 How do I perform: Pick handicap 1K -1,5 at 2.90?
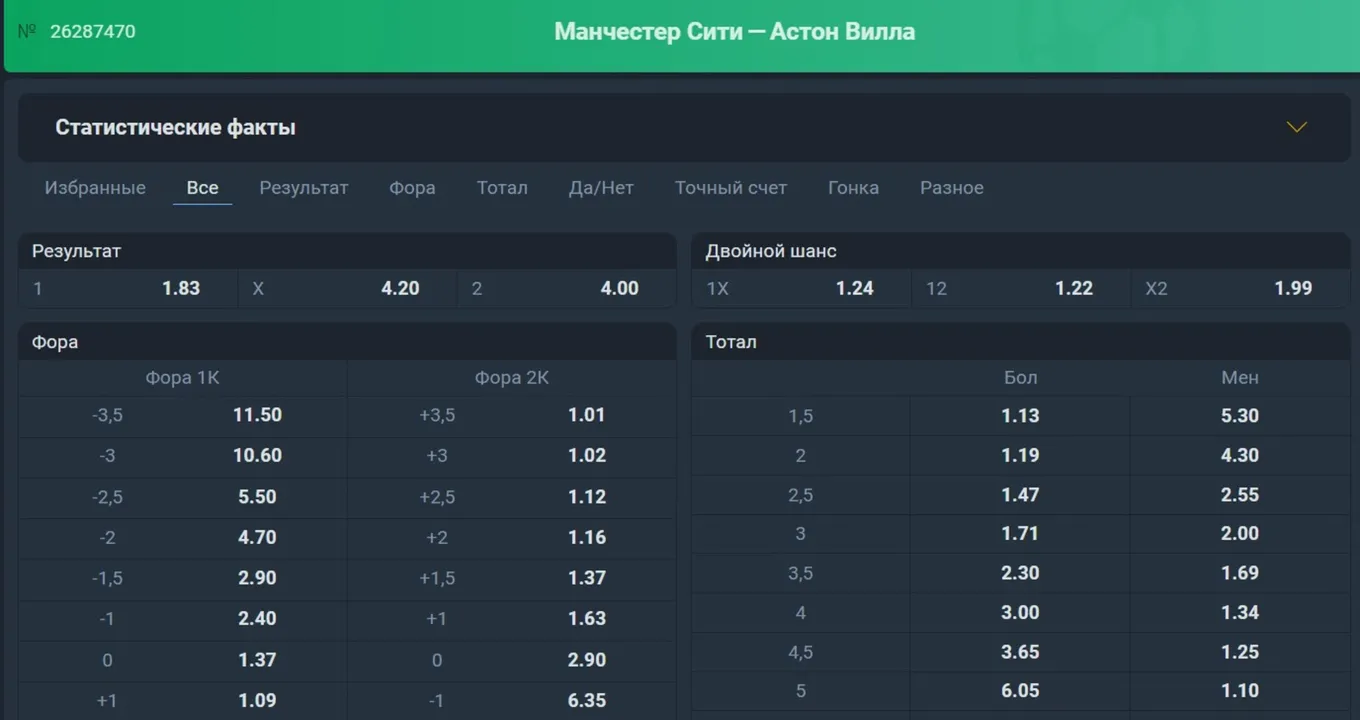183,578
